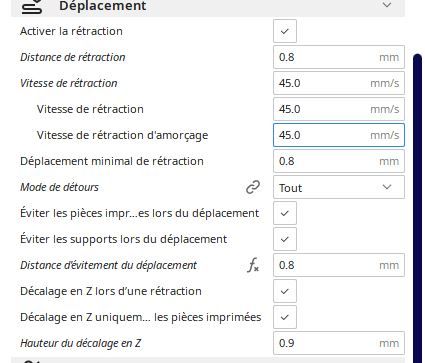
Task: Click the link icon beside Mode de détours
Action: pos(253,187)
